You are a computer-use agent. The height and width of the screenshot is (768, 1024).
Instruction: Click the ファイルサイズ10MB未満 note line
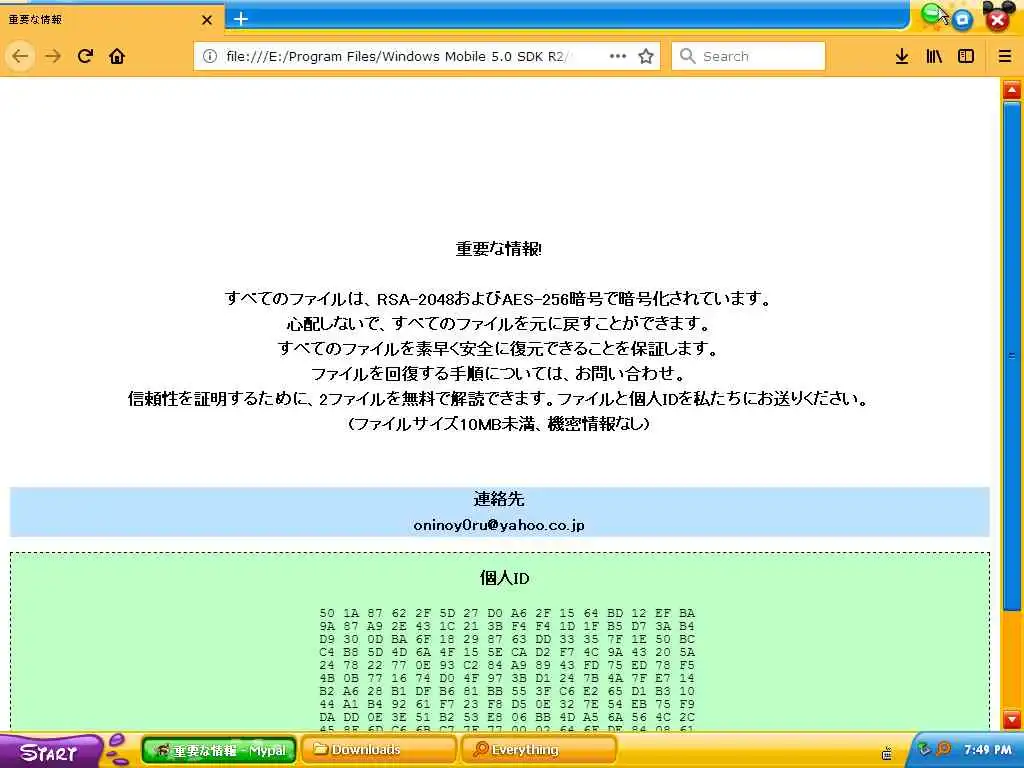pyautogui.click(x=499, y=424)
